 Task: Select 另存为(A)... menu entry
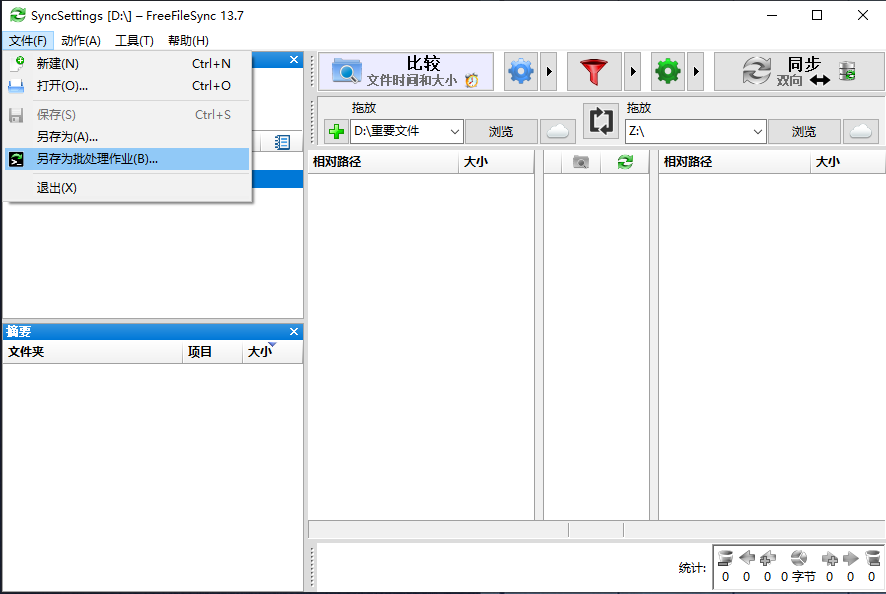coord(127,137)
